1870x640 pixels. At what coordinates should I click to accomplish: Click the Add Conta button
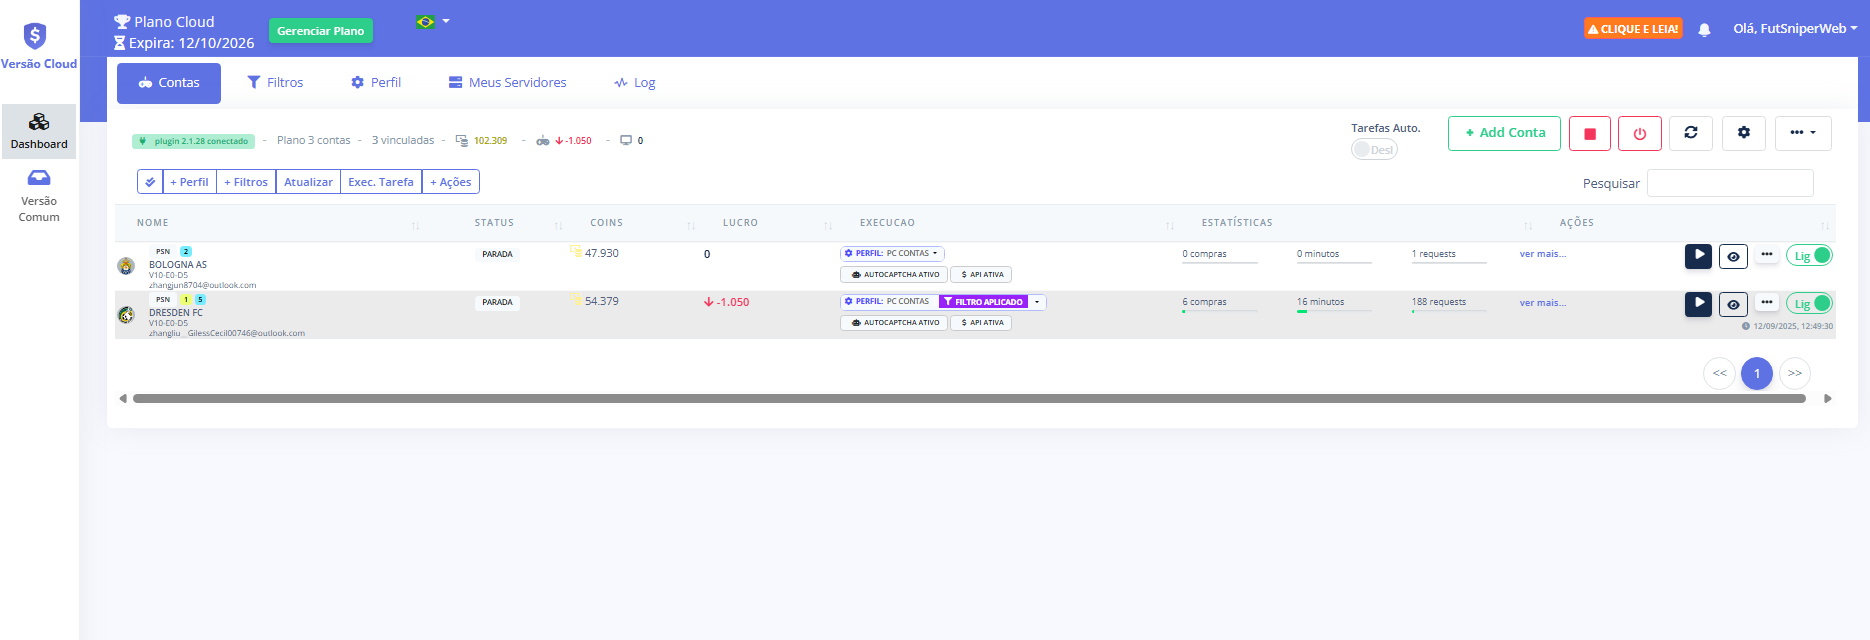pyautogui.click(x=1503, y=133)
